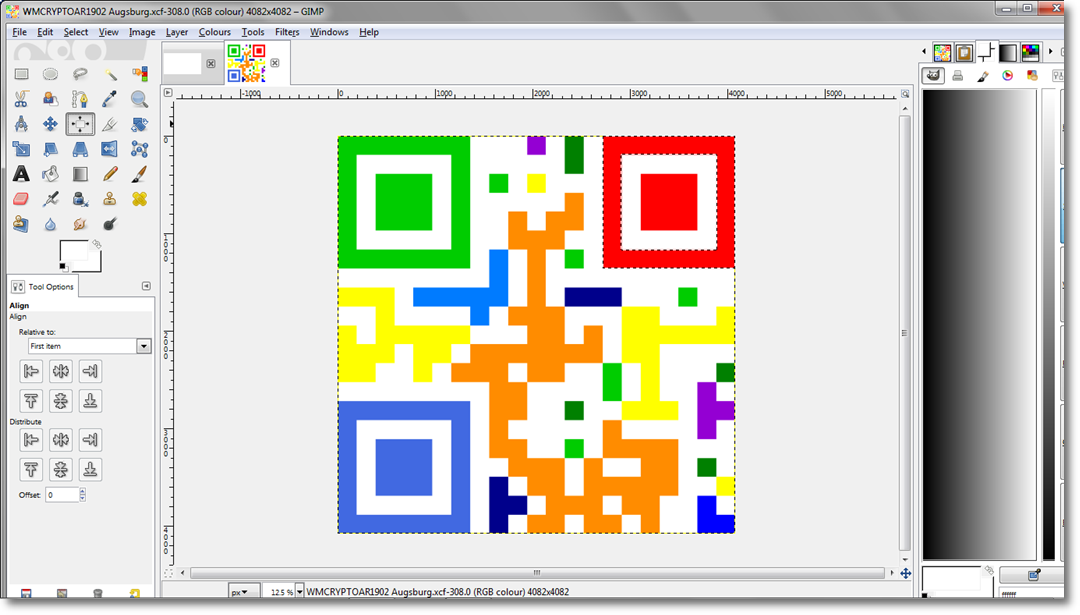1080x615 pixels.
Task: Activate the Crop tool
Action: (x=110, y=124)
